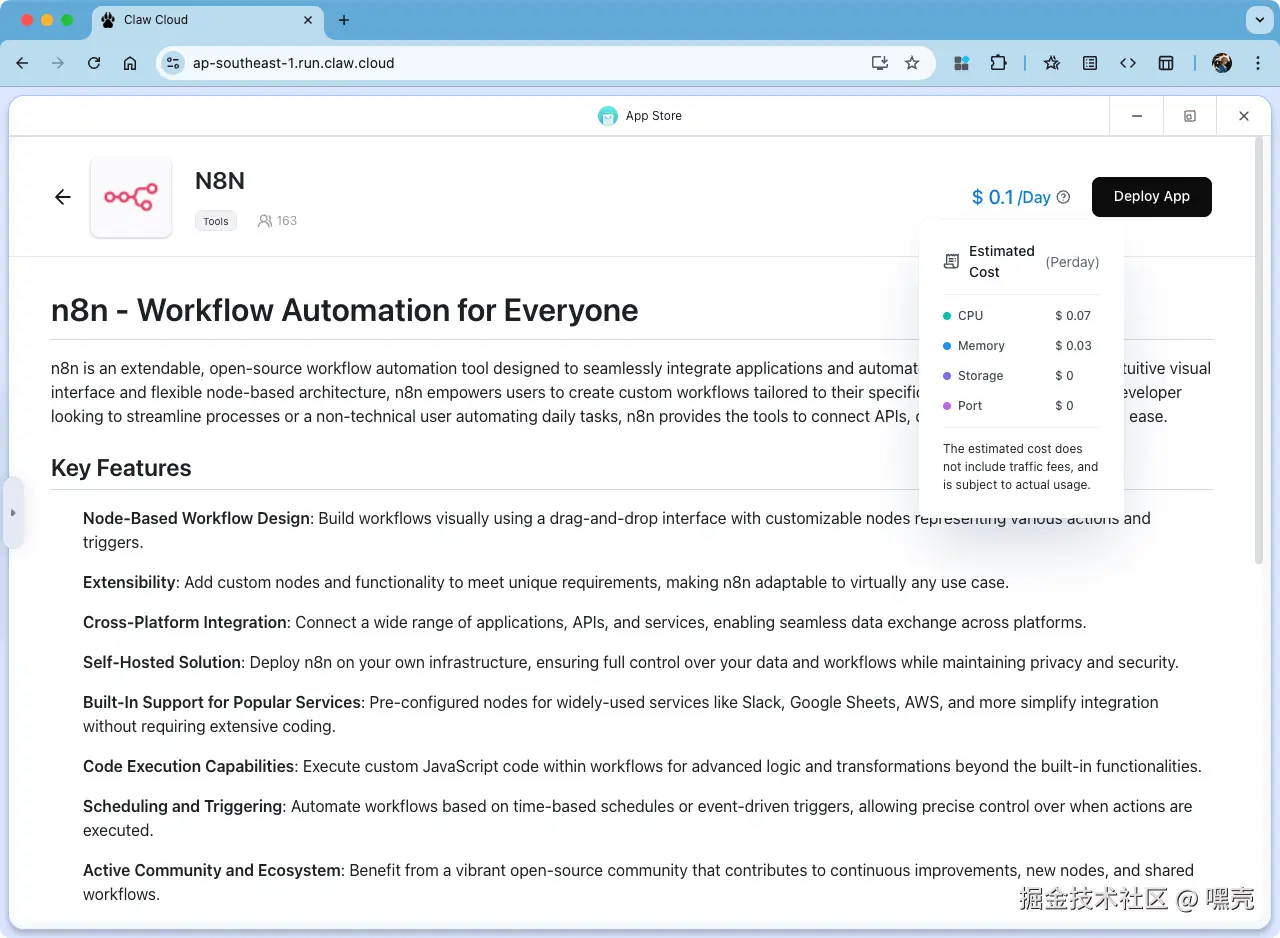Click the install app icon in address bar
The image size is (1280, 938).
[x=880, y=63]
